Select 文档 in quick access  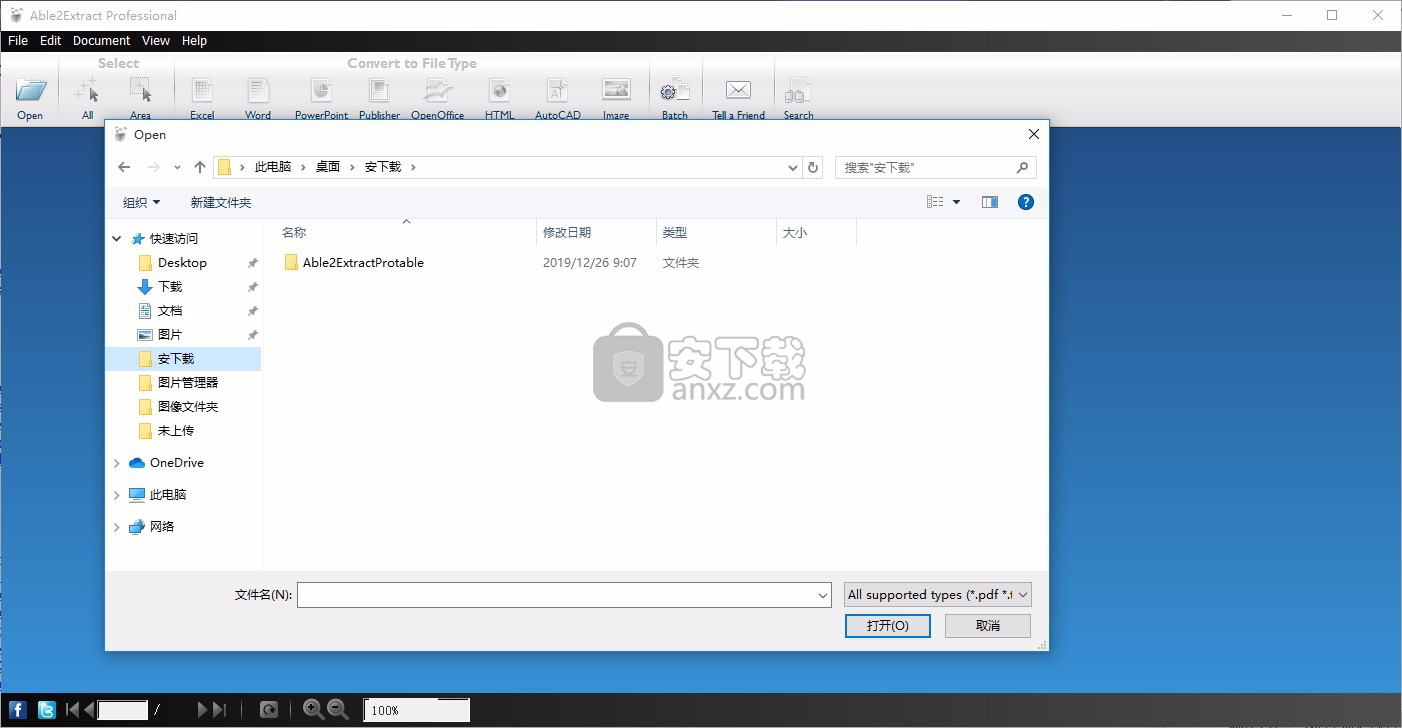pyautogui.click(x=170, y=311)
